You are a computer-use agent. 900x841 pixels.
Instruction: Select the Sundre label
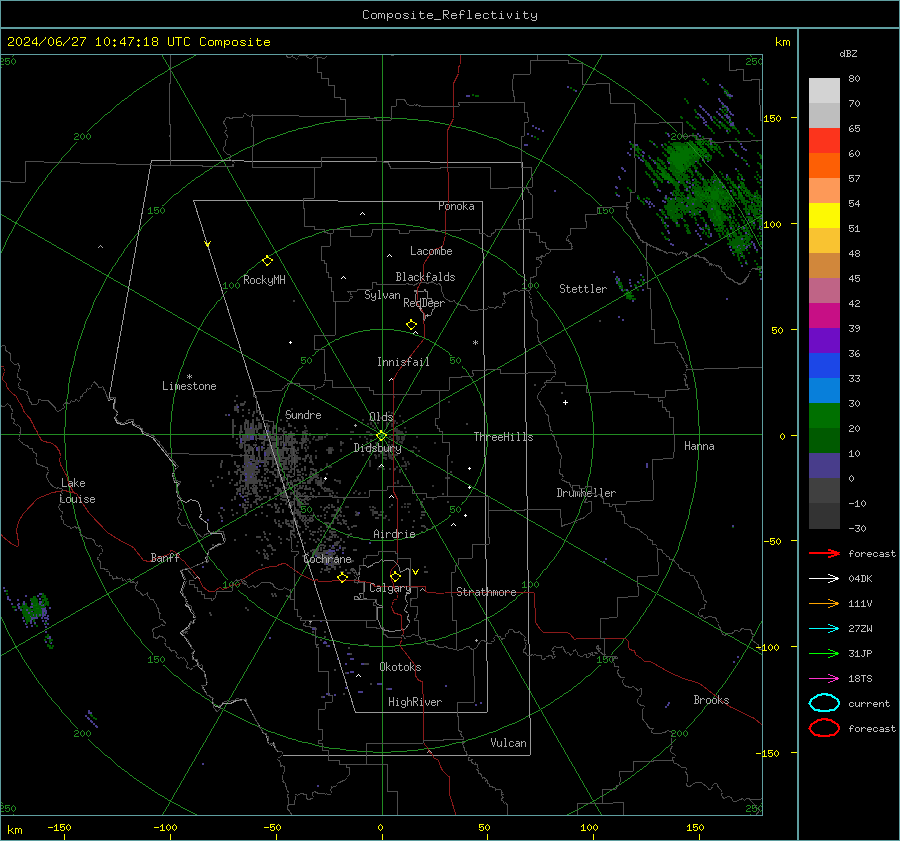point(303,414)
